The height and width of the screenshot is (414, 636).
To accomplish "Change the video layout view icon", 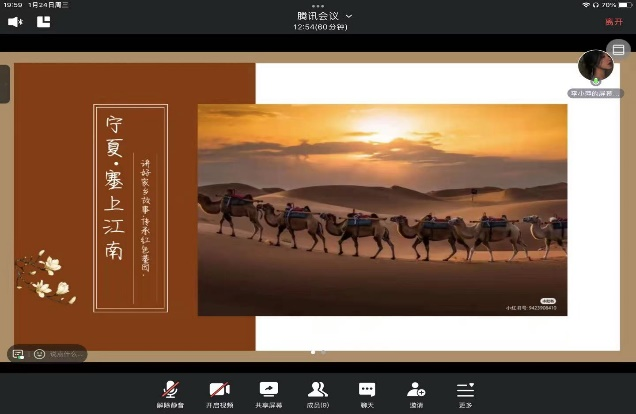I will click(x=615, y=48).
